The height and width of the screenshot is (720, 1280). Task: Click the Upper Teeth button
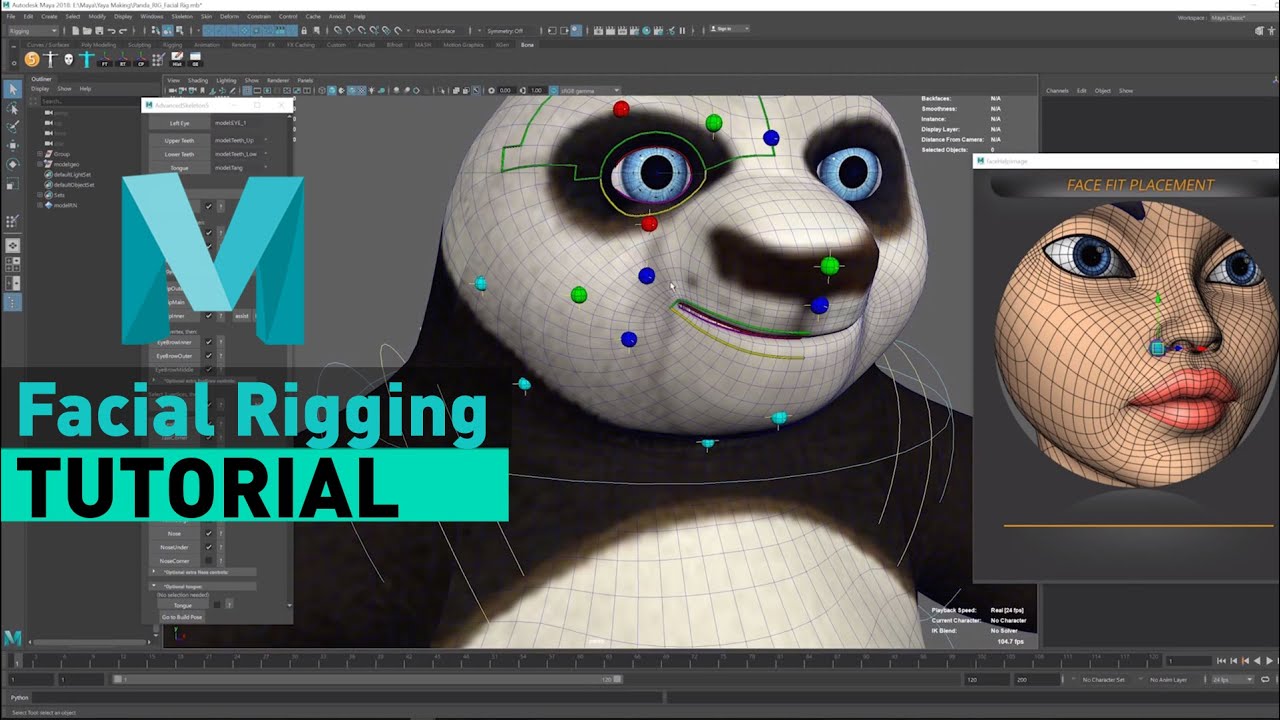tap(179, 141)
